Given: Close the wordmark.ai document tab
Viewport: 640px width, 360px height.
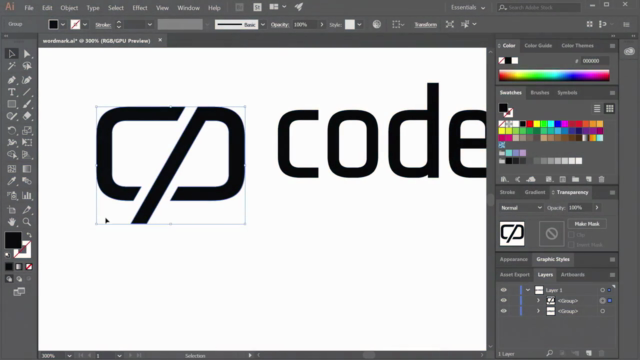Looking at the screenshot, I should click(x=160, y=40).
